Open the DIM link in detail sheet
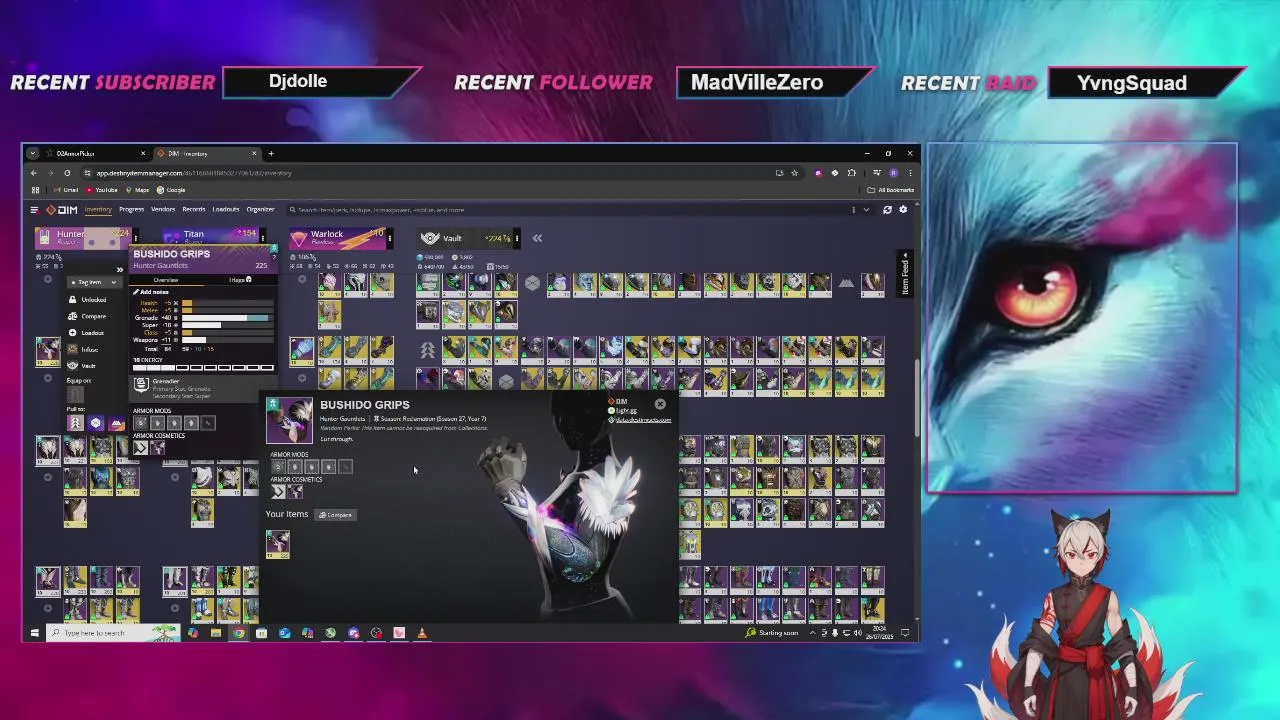The height and width of the screenshot is (720, 1280). 618,402
